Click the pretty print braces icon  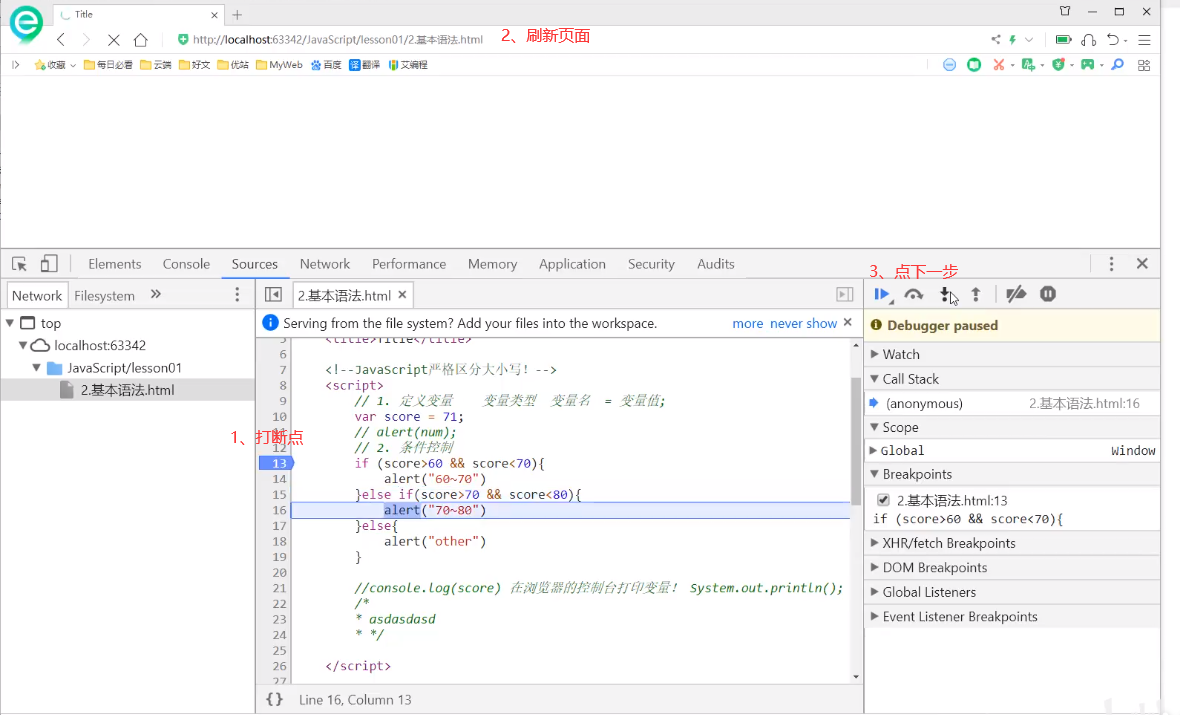(x=274, y=700)
